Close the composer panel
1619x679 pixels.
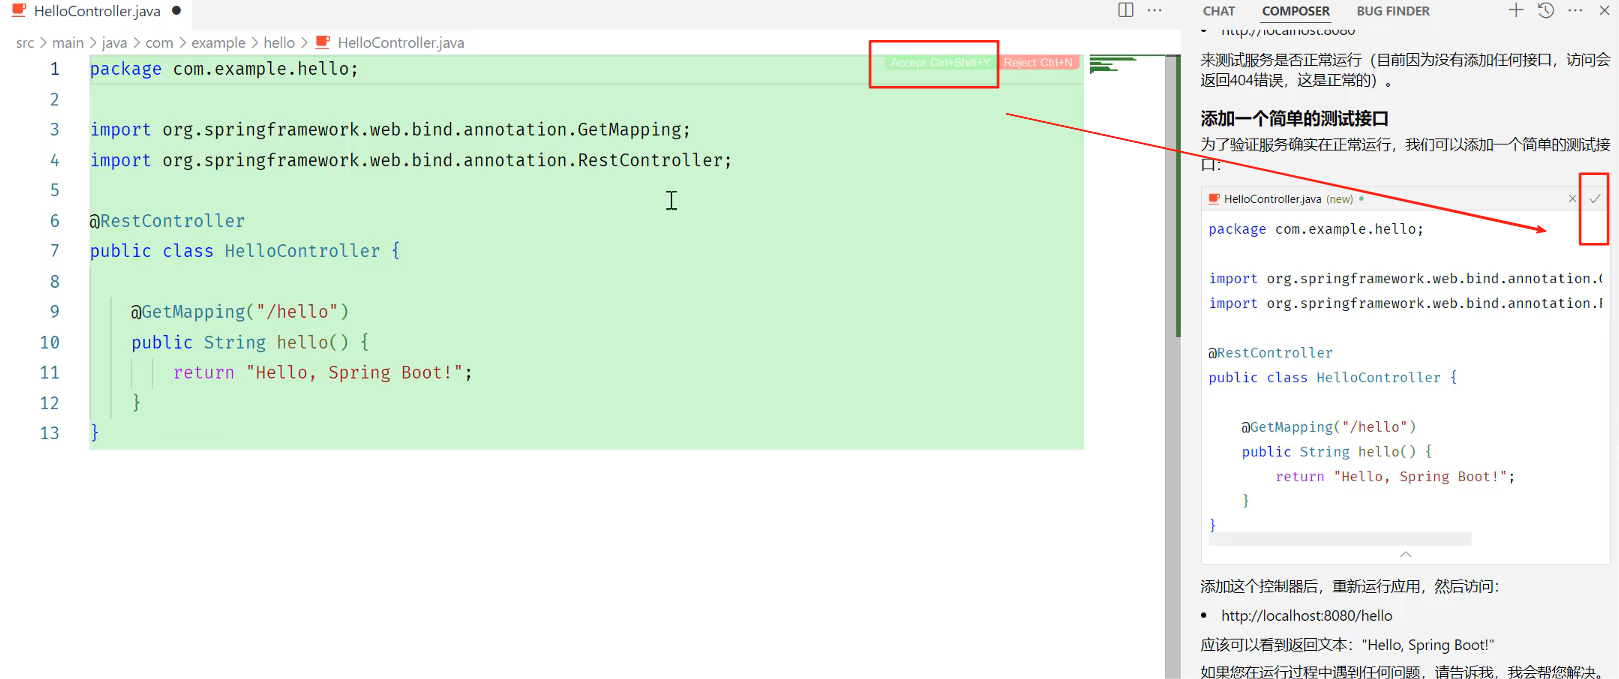tap(1605, 10)
